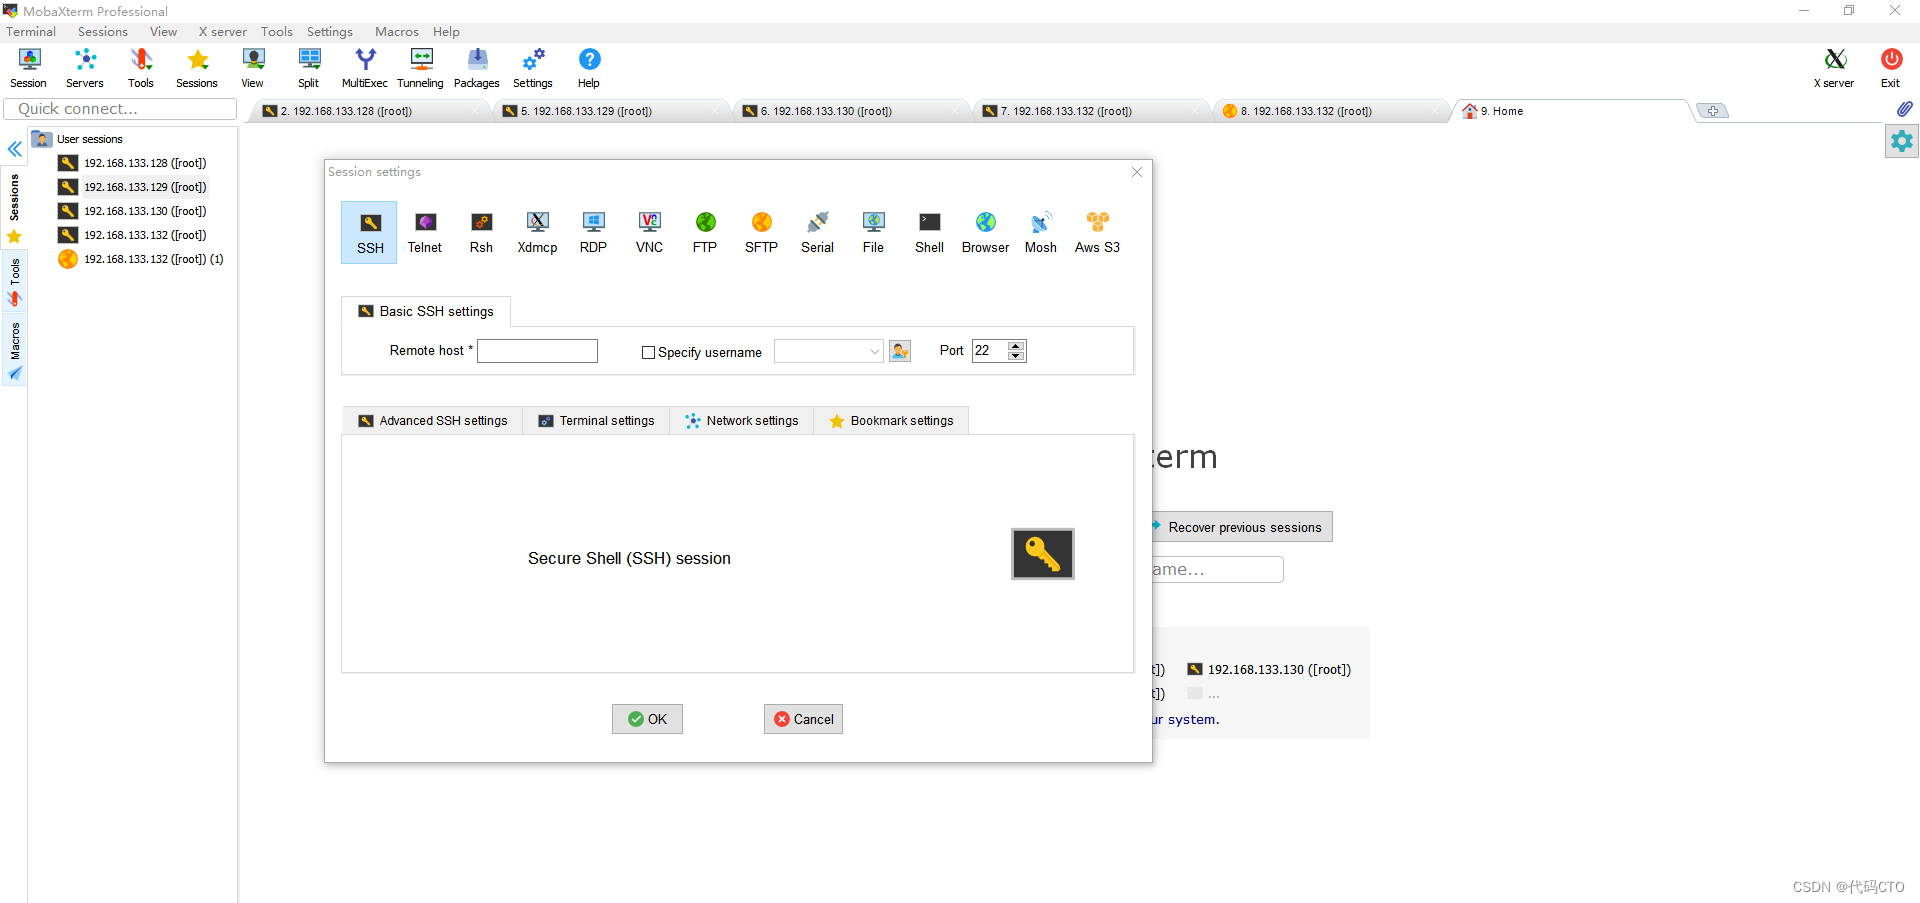Select session 192.168.133.132 ([root]) (1)

tap(141, 259)
